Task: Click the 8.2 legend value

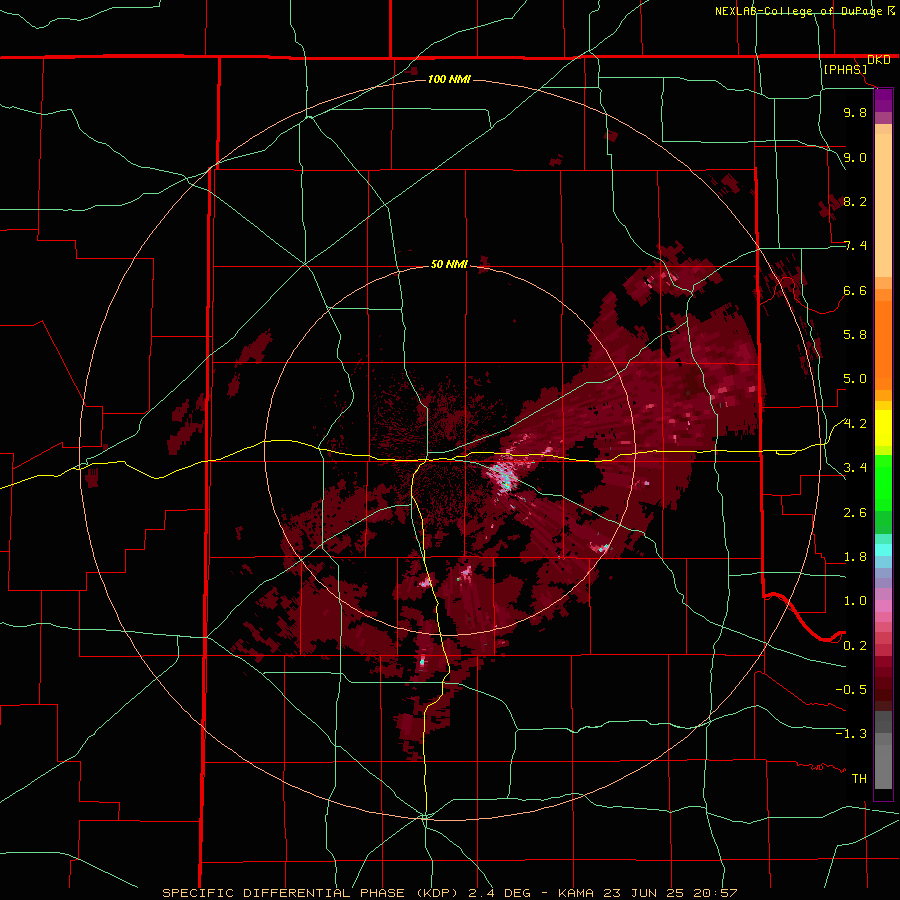Action: [x=855, y=201]
